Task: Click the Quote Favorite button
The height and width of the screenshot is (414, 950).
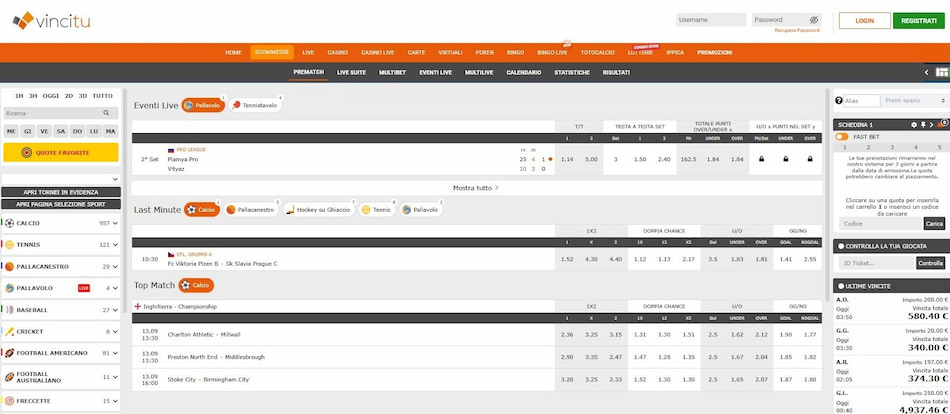Action: [61, 152]
